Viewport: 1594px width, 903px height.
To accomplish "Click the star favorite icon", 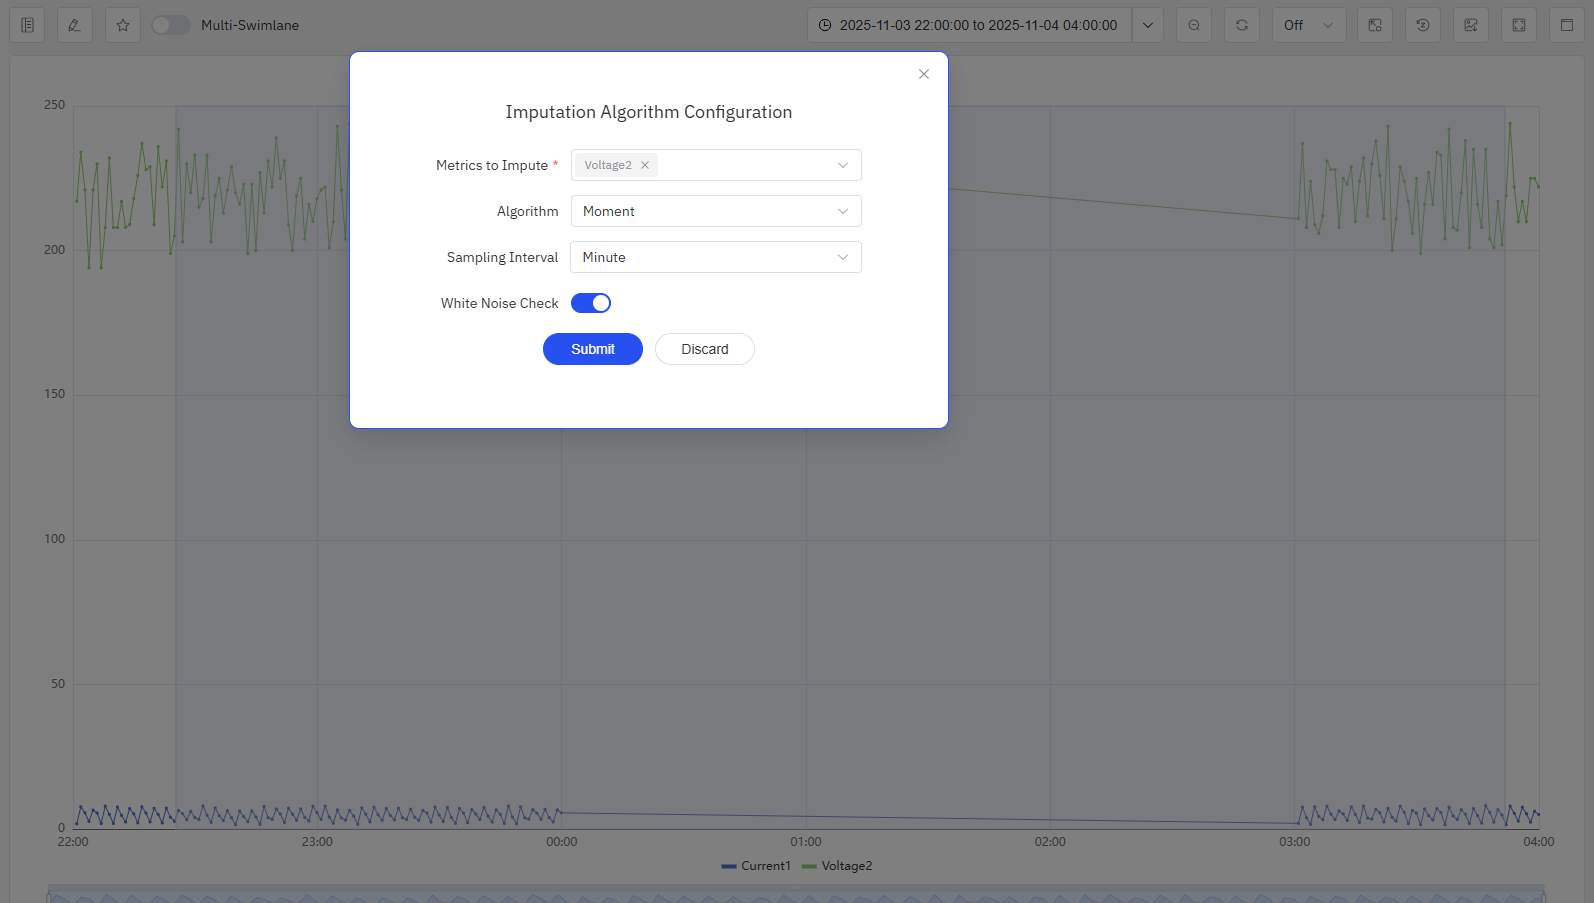I will click(x=123, y=25).
